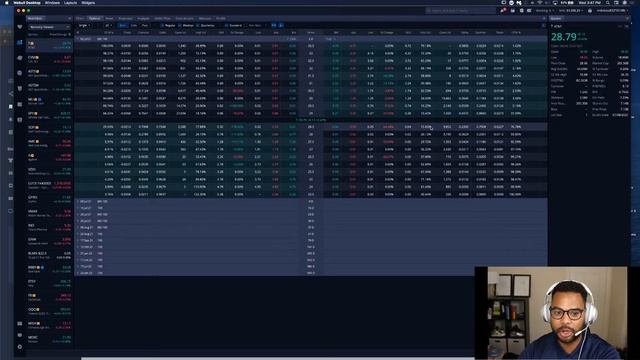640x360 pixels.
Task: Open the Apple menu
Action: (7, 2)
